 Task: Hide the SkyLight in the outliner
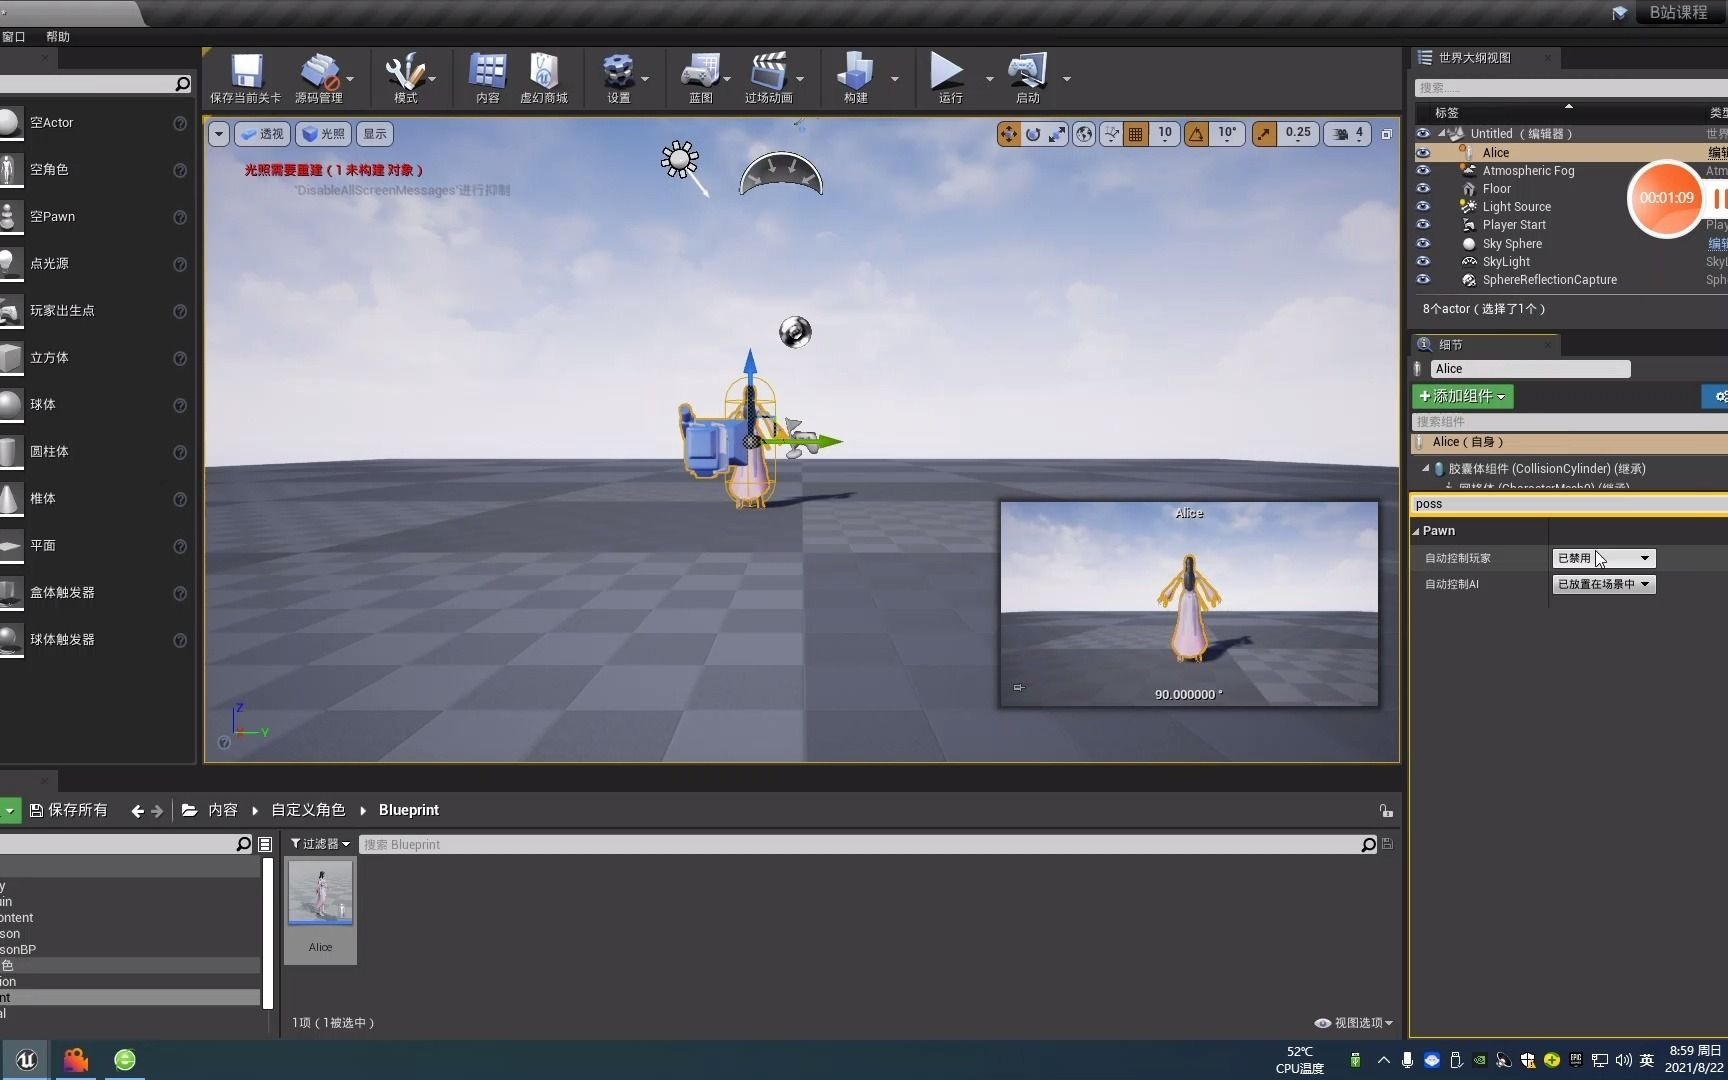click(x=1423, y=261)
